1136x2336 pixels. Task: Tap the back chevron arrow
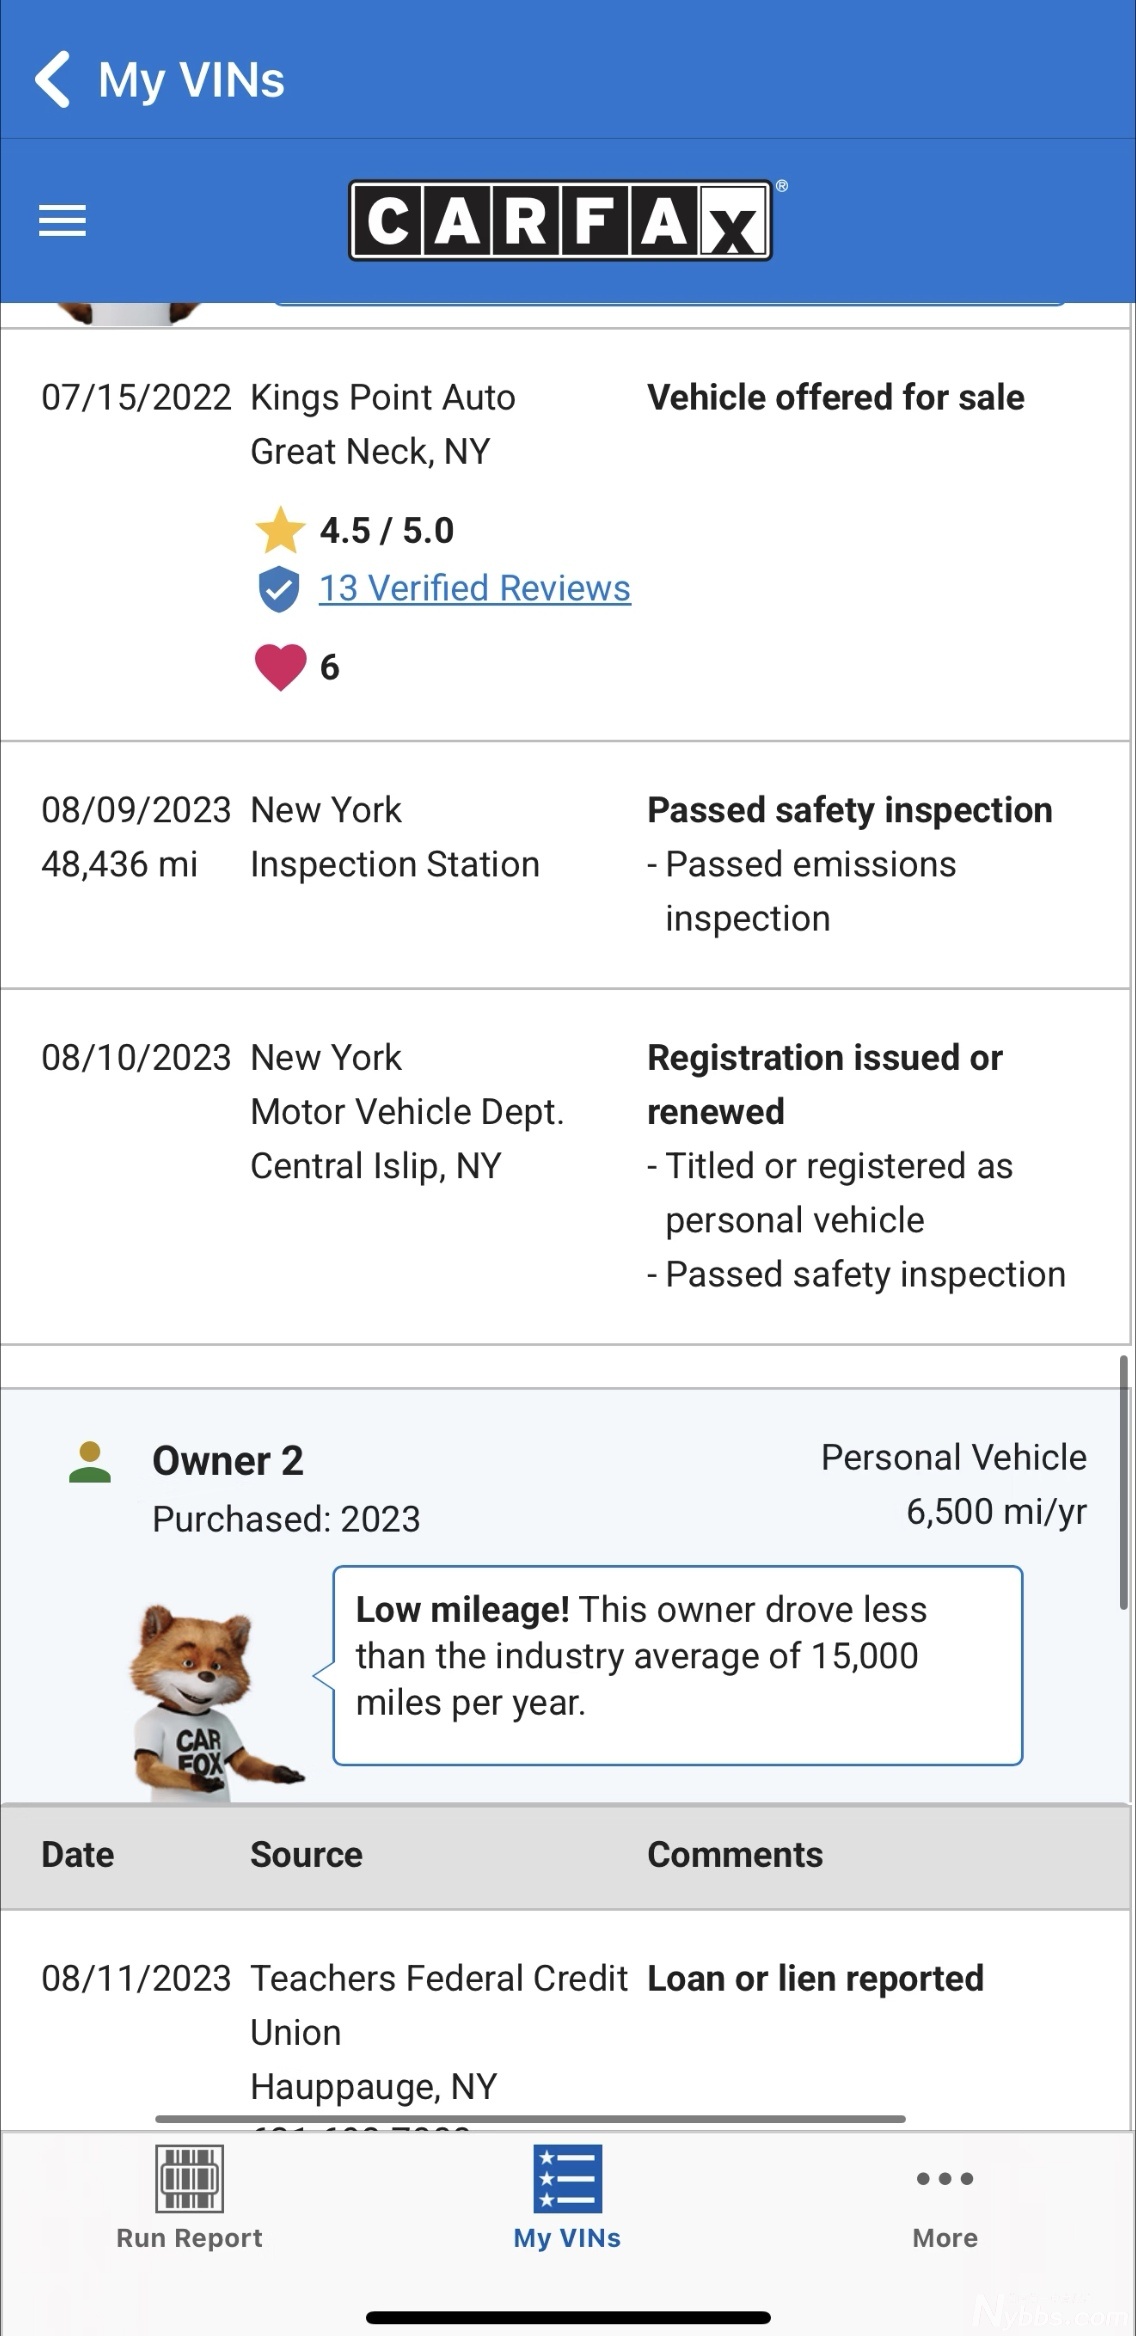(x=52, y=79)
